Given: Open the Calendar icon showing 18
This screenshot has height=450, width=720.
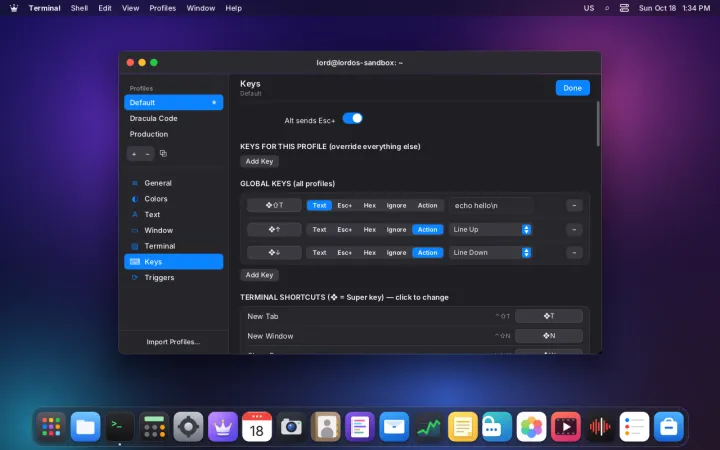Looking at the screenshot, I should [257, 427].
